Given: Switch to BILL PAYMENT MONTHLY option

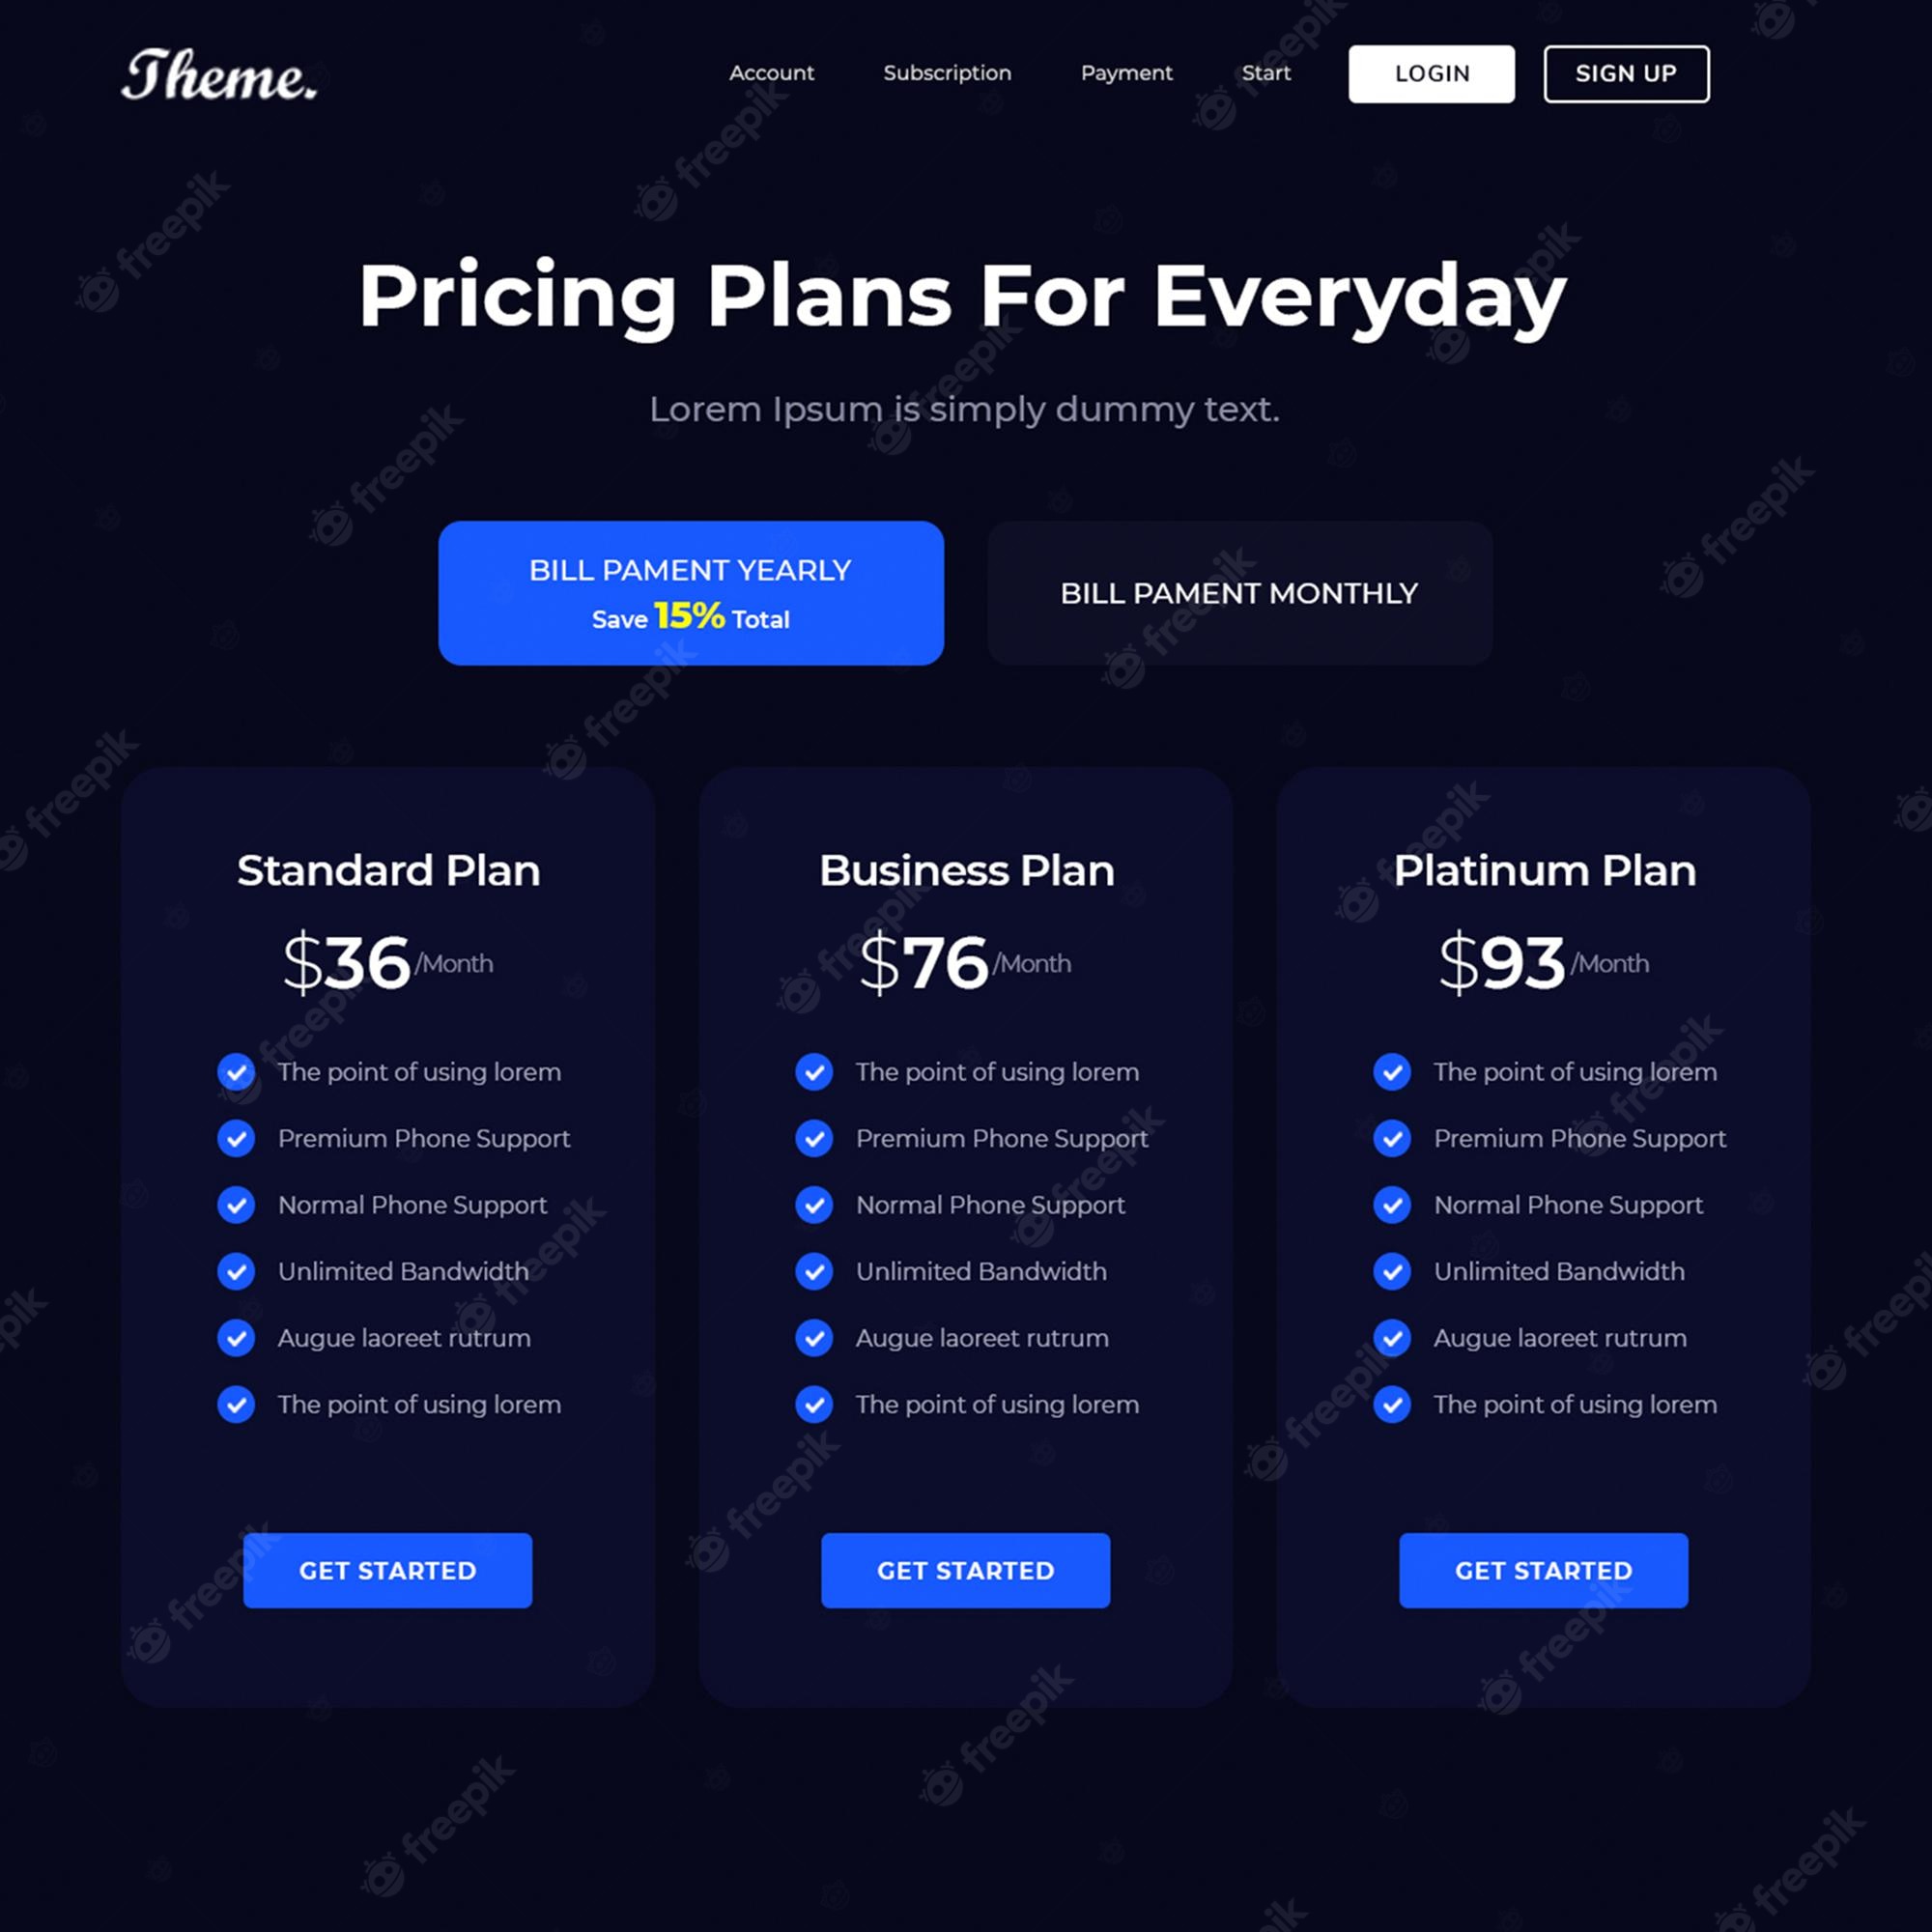Looking at the screenshot, I should (1238, 593).
